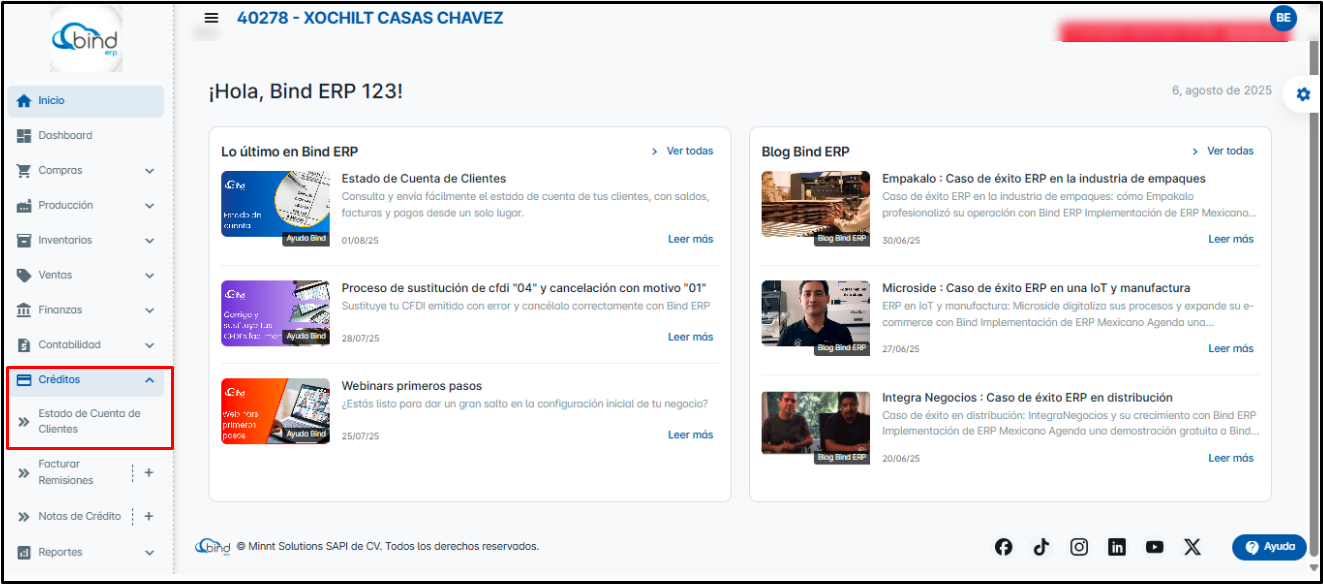
Task: Collapse the Créditos menu chevron
Action: coord(149,380)
